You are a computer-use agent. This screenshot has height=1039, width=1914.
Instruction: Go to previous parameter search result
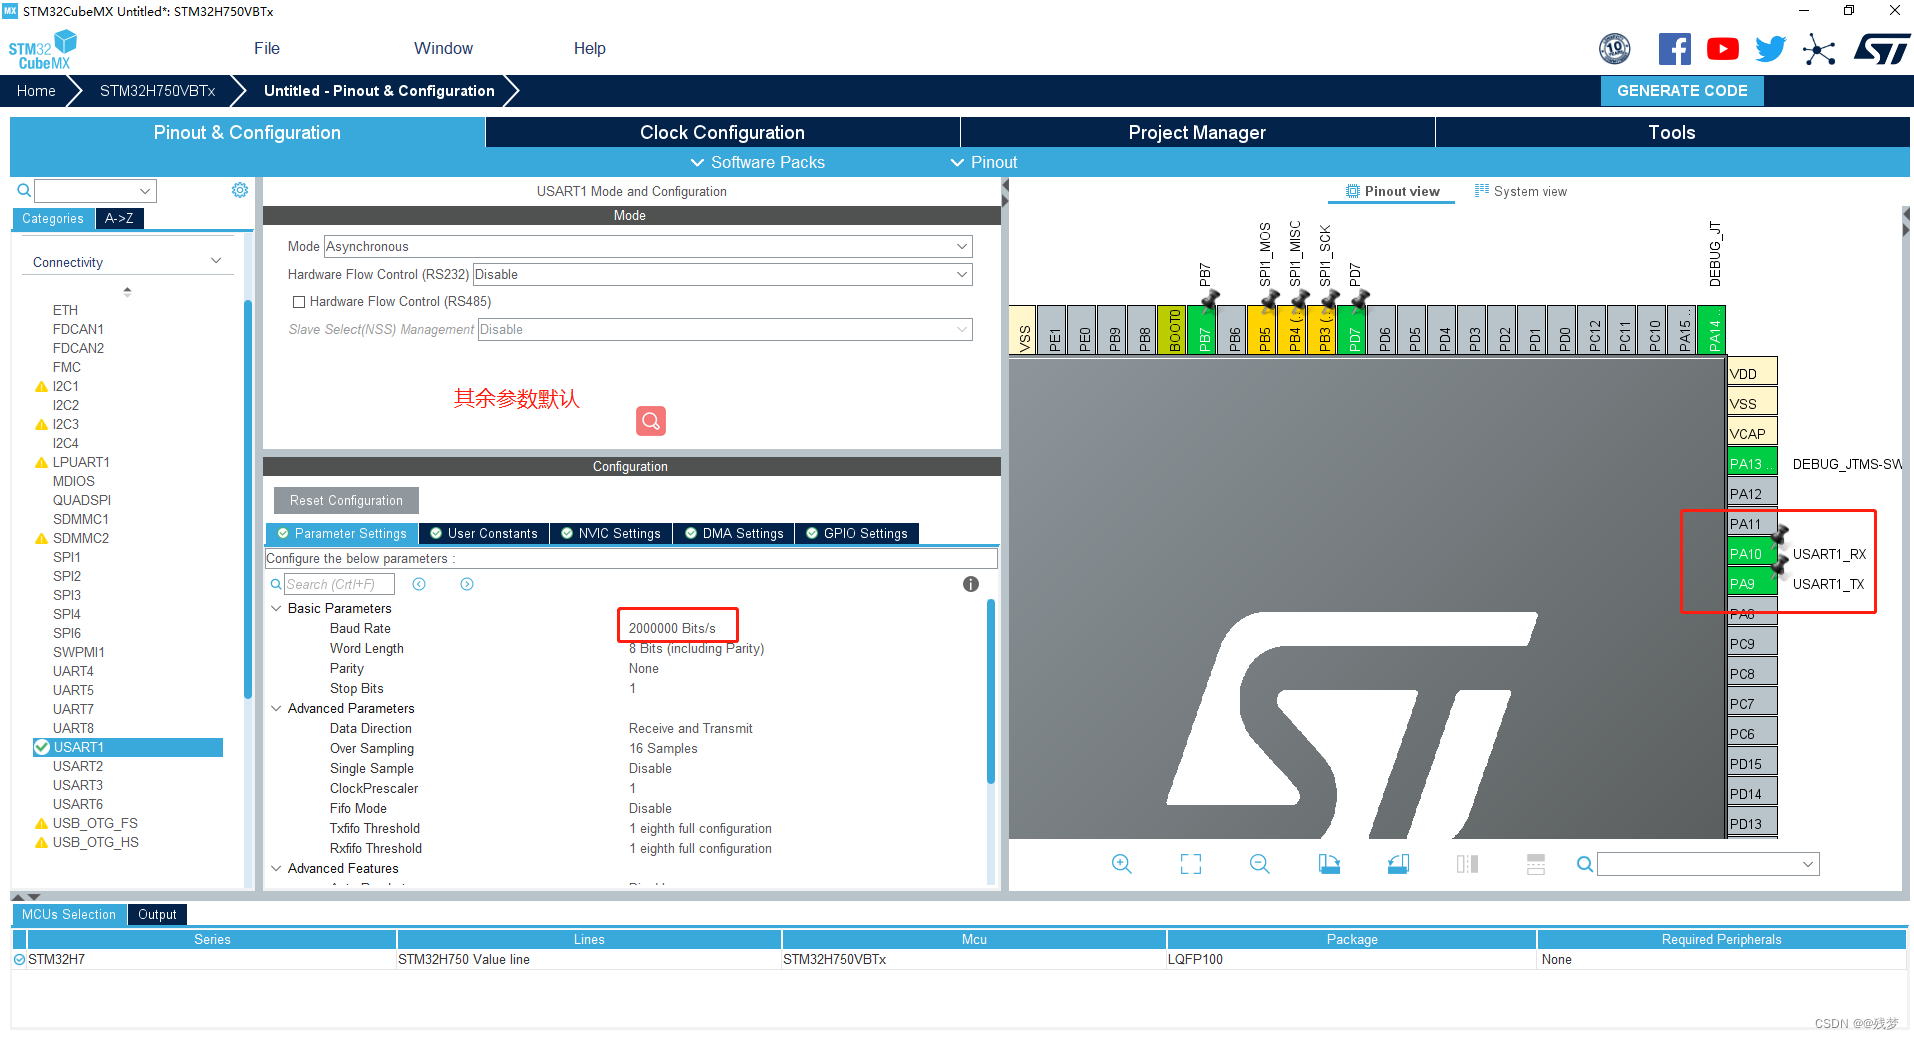point(419,584)
